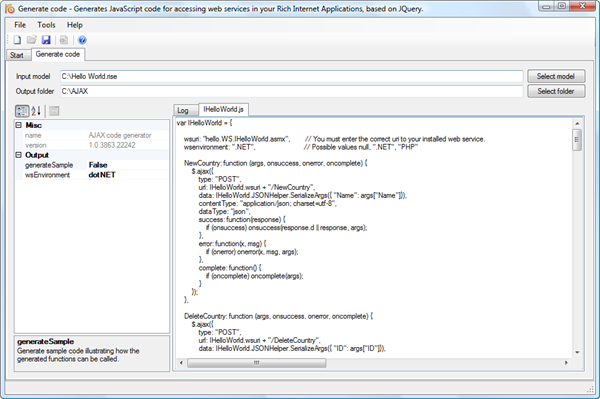The height and width of the screenshot is (399, 600).
Task: Open the Tools menu
Action: [46, 25]
